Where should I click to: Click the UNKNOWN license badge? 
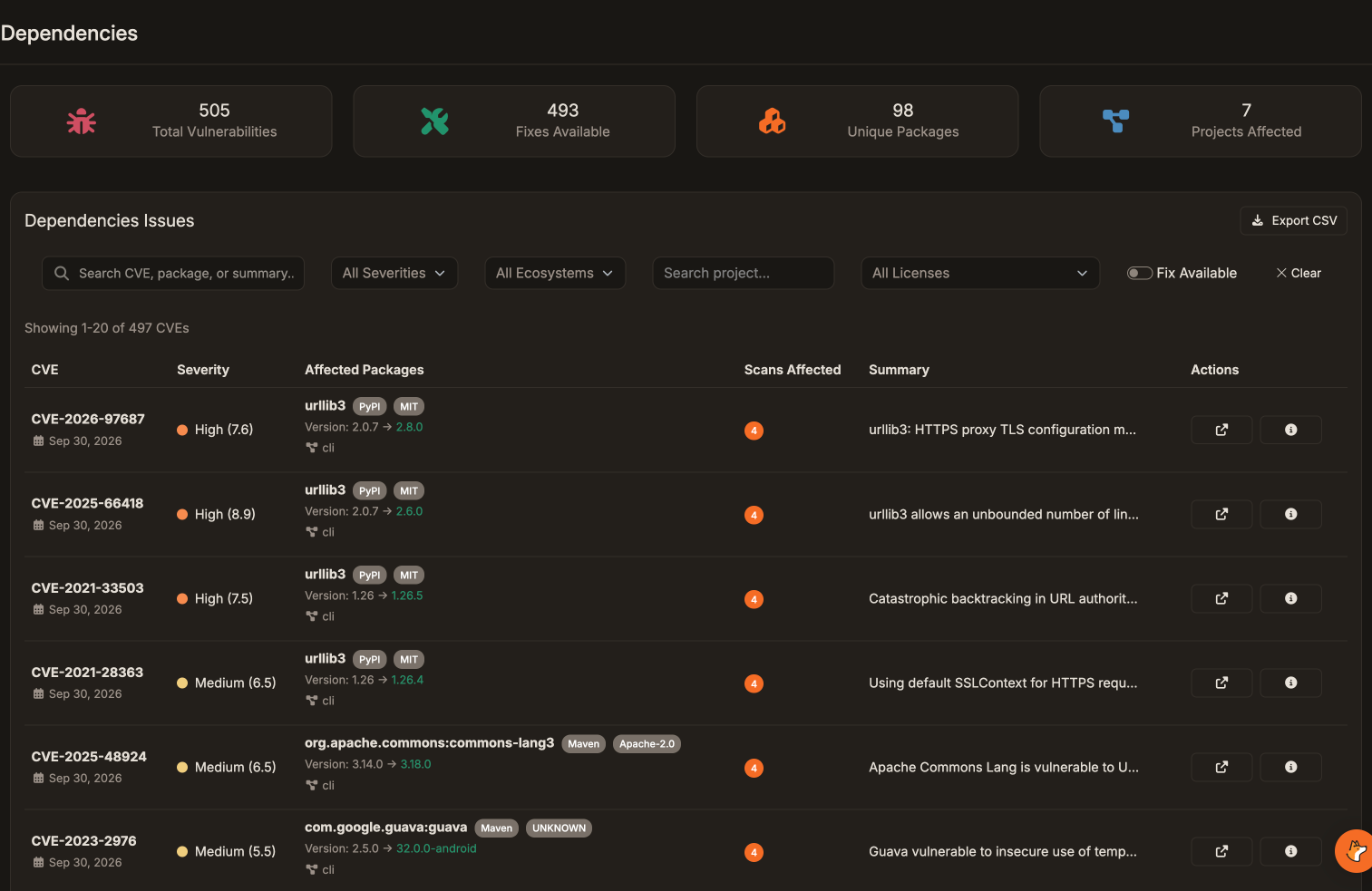pyautogui.click(x=559, y=828)
